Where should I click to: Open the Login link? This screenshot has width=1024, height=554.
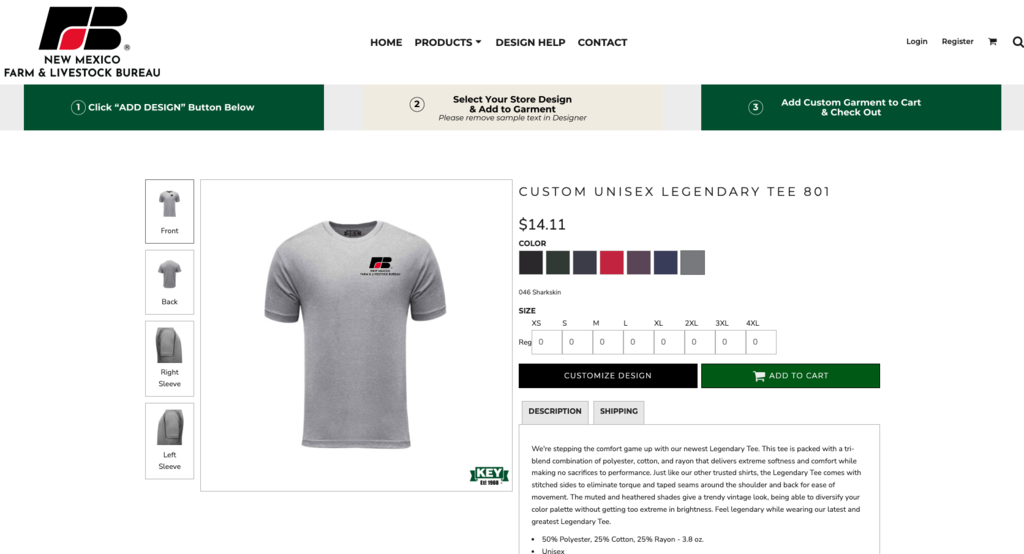coord(916,41)
